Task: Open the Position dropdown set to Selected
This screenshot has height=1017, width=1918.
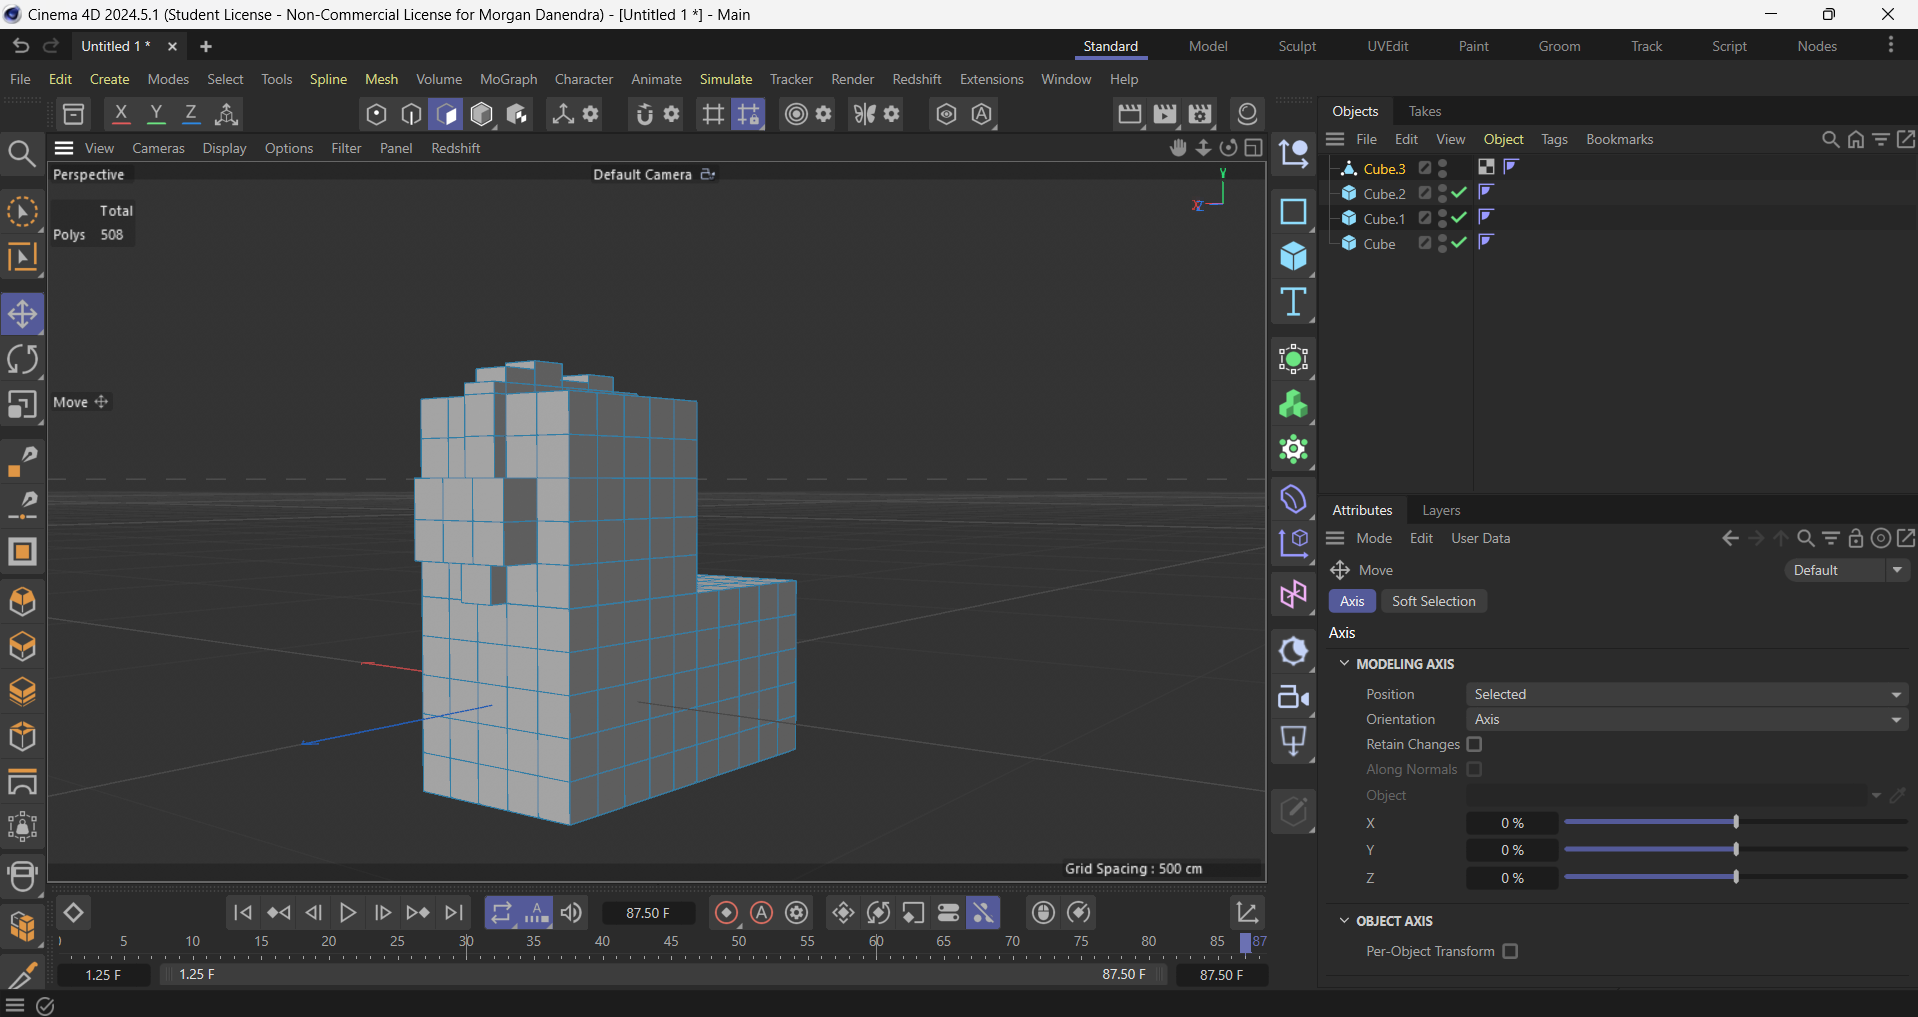Action: coord(1686,694)
